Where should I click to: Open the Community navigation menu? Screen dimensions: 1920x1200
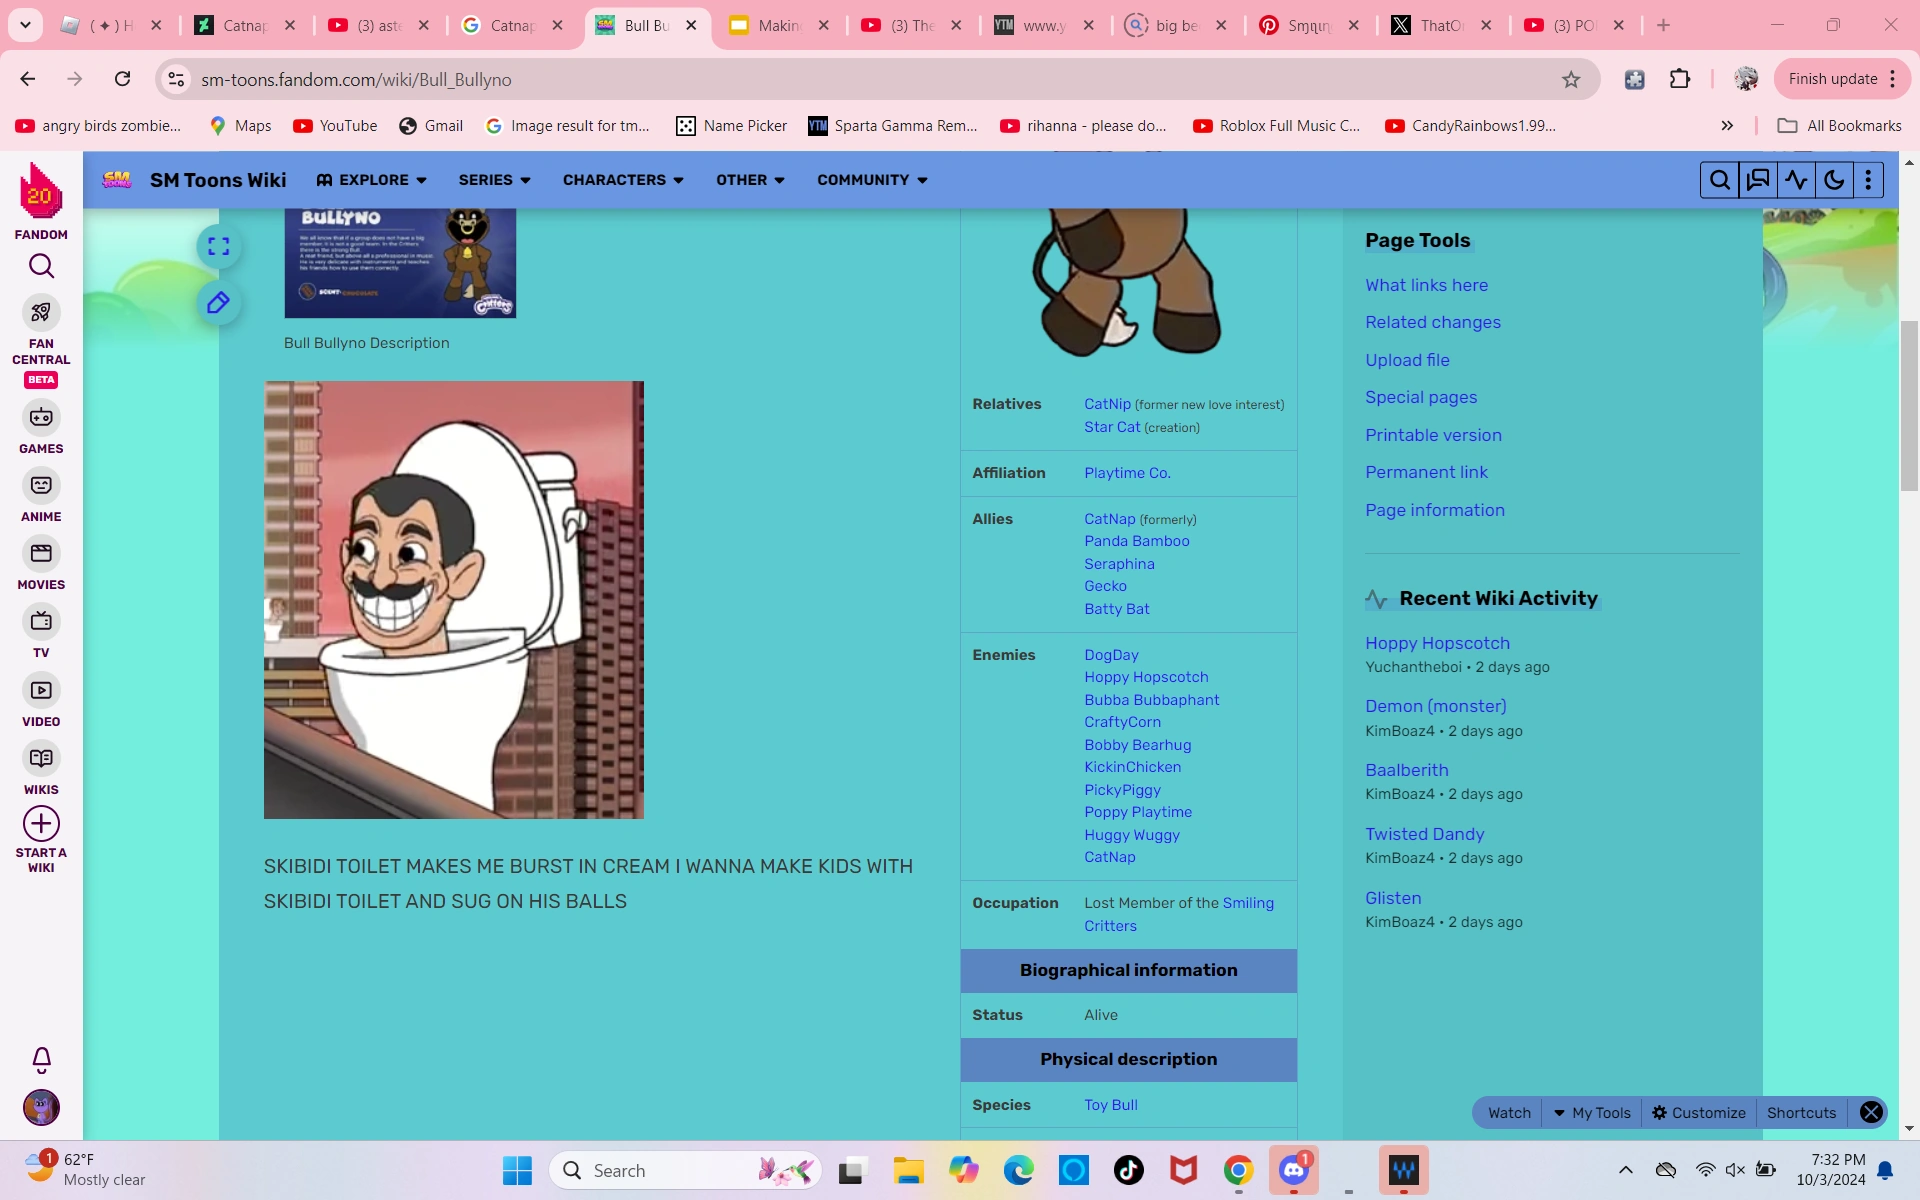coord(872,180)
